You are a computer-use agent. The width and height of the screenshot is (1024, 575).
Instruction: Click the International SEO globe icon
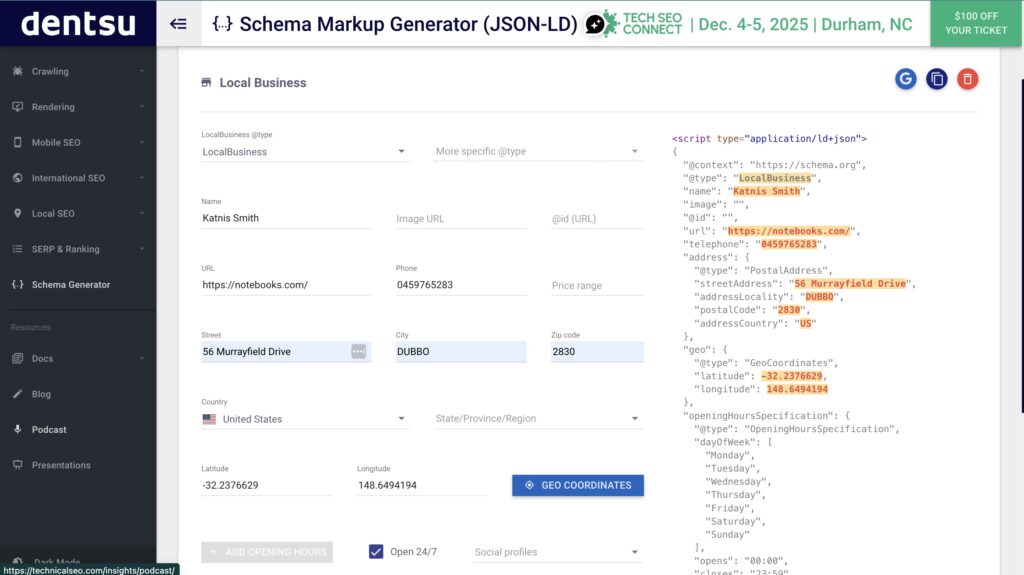pos(18,178)
